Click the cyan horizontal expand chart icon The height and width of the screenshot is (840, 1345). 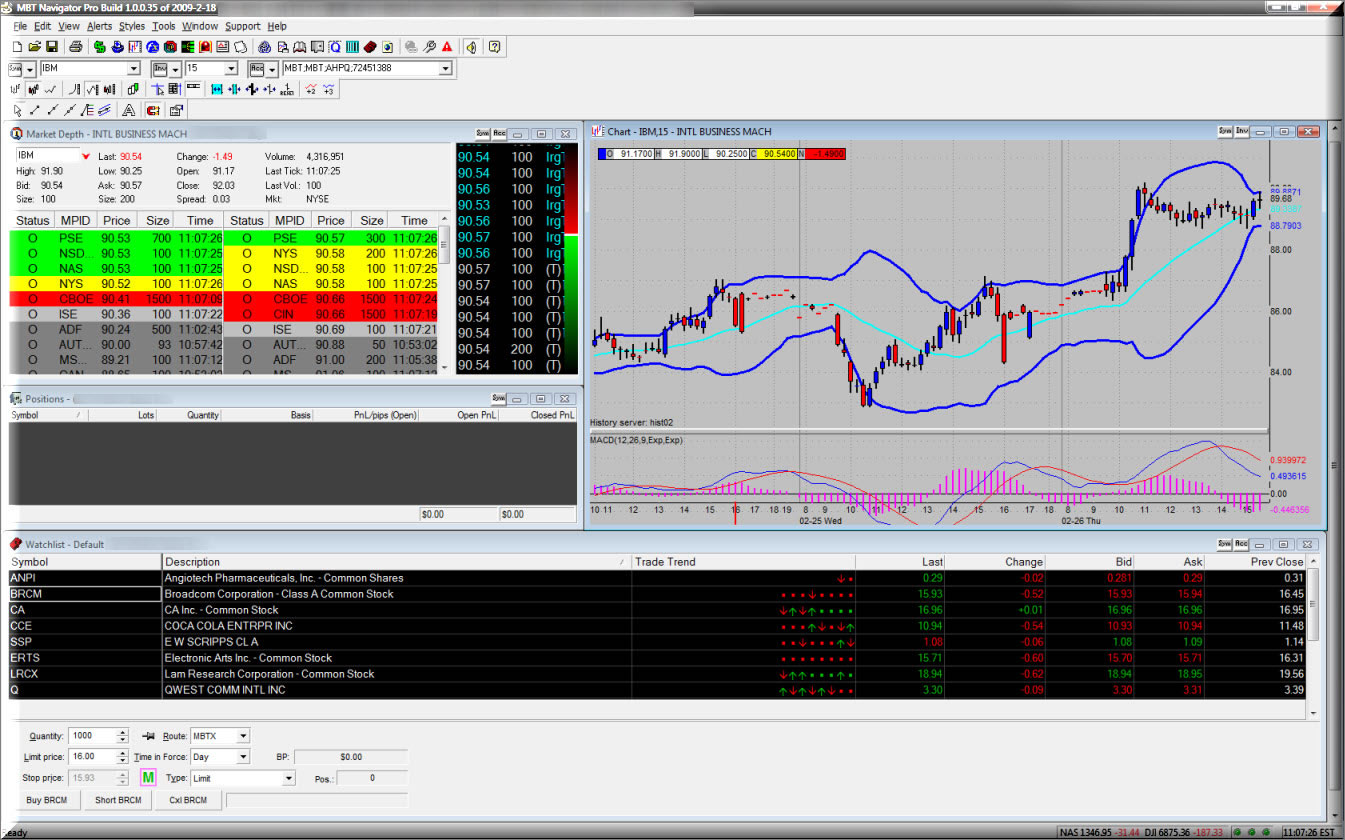217,89
